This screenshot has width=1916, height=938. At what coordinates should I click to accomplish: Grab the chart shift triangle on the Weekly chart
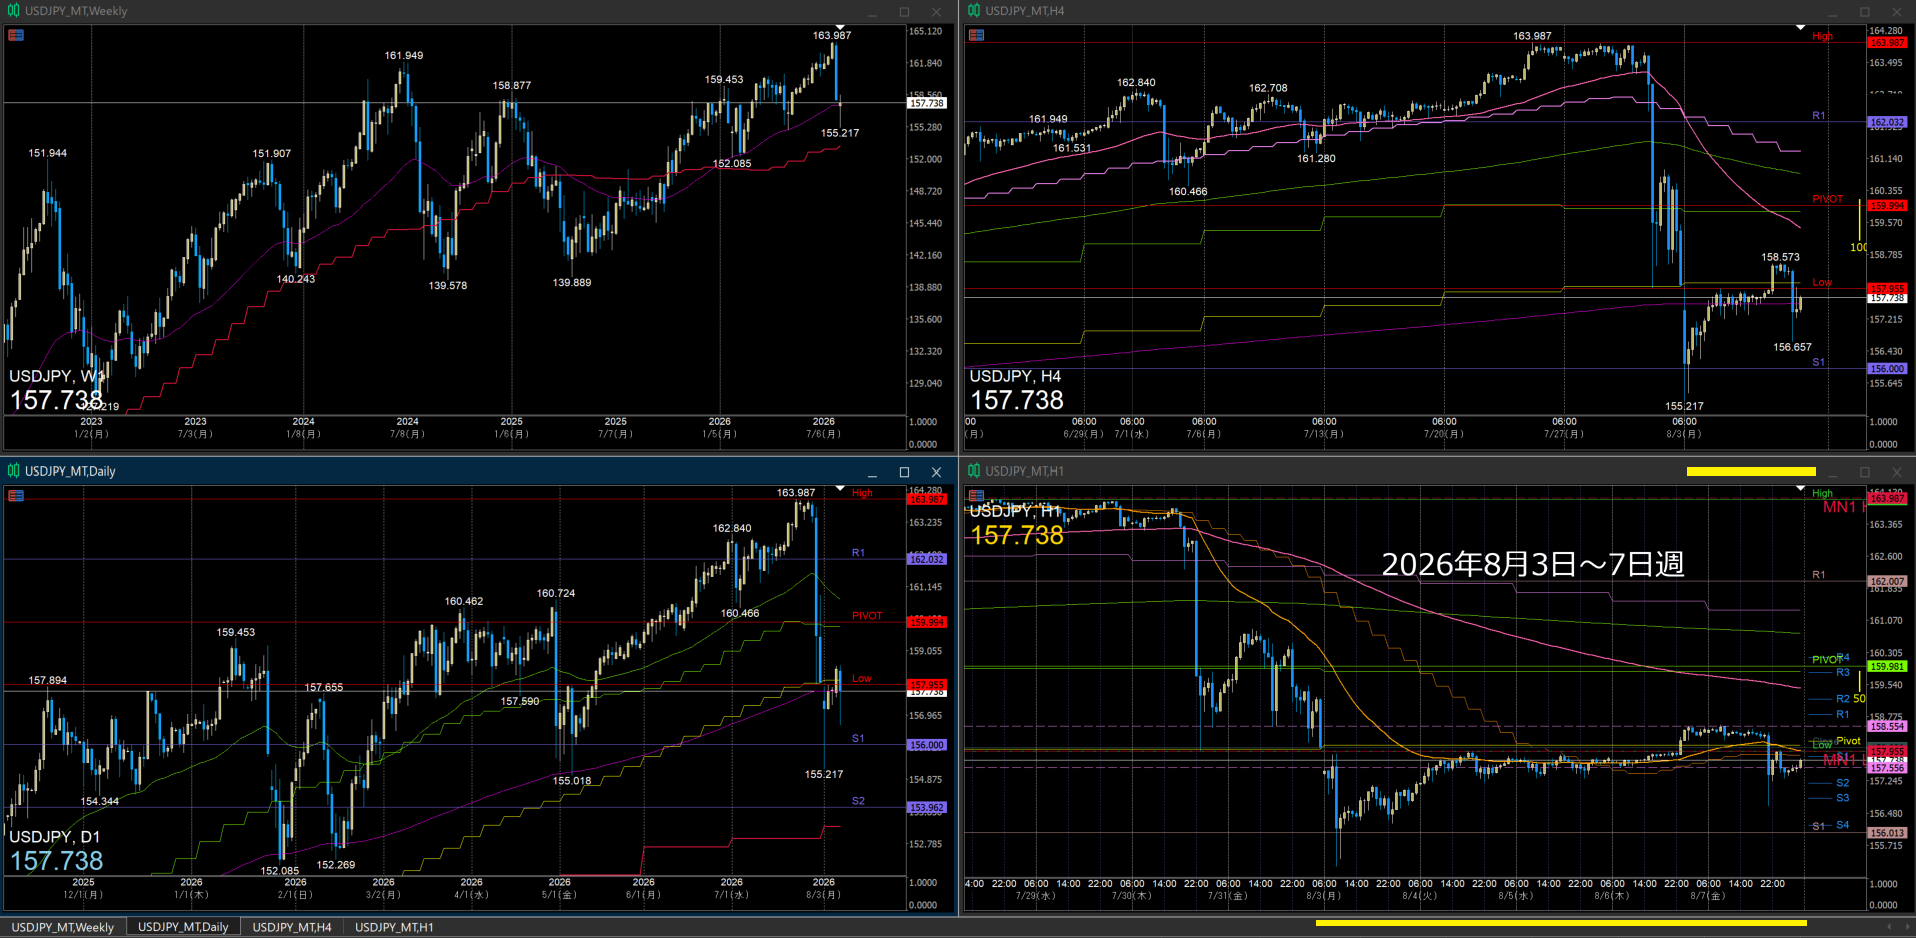(x=840, y=28)
